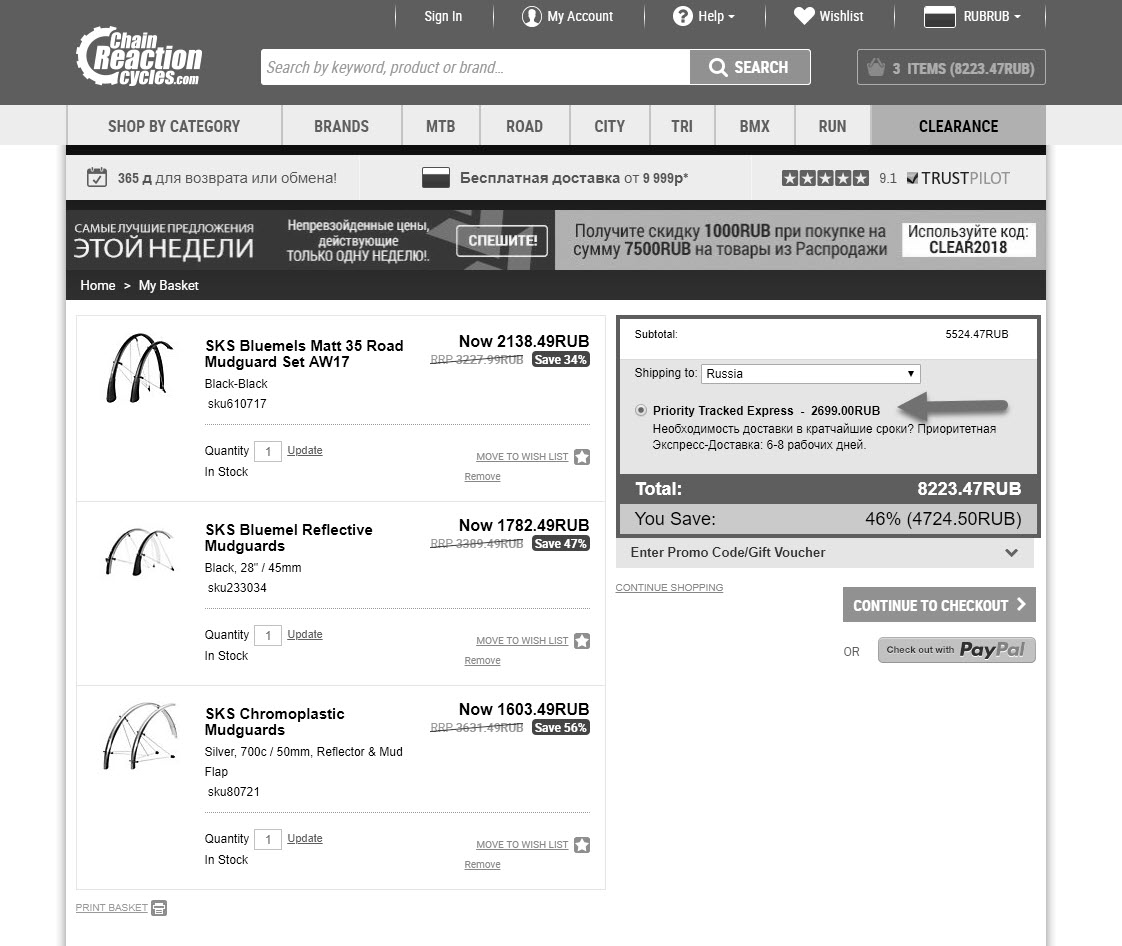Click quantity field for SKS Bluemels Matt 35
1122x946 pixels.
point(268,452)
